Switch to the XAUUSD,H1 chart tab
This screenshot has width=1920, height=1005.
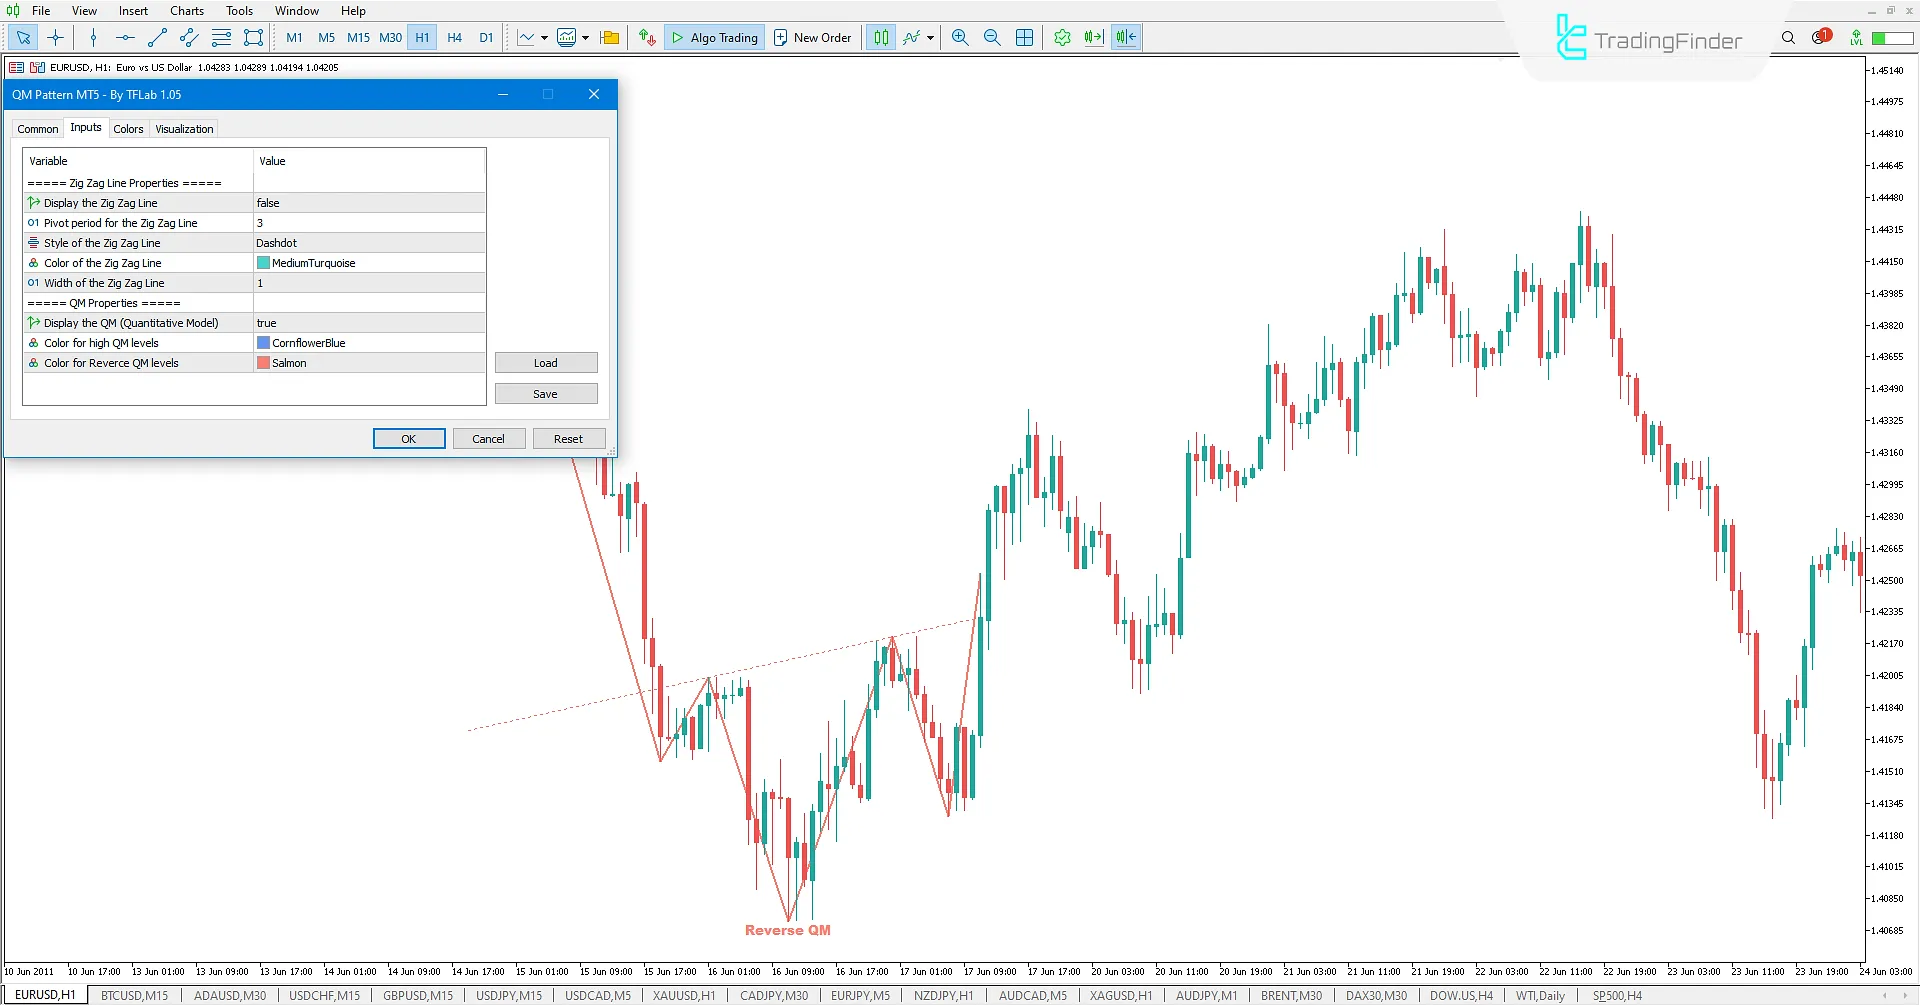point(684,996)
